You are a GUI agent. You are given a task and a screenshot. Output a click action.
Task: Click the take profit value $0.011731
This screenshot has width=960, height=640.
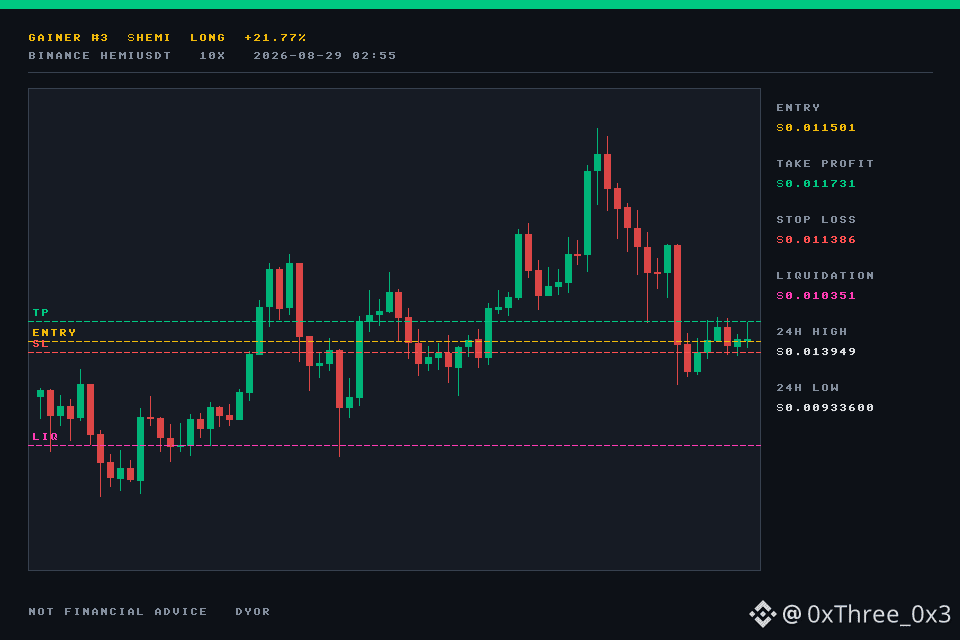816,184
